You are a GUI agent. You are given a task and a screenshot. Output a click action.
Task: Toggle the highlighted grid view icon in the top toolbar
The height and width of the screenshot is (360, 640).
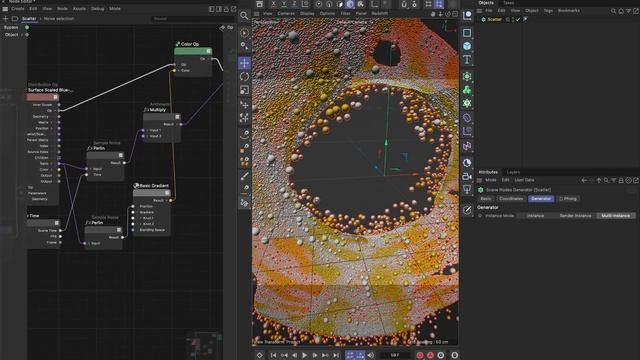click(439, 4)
